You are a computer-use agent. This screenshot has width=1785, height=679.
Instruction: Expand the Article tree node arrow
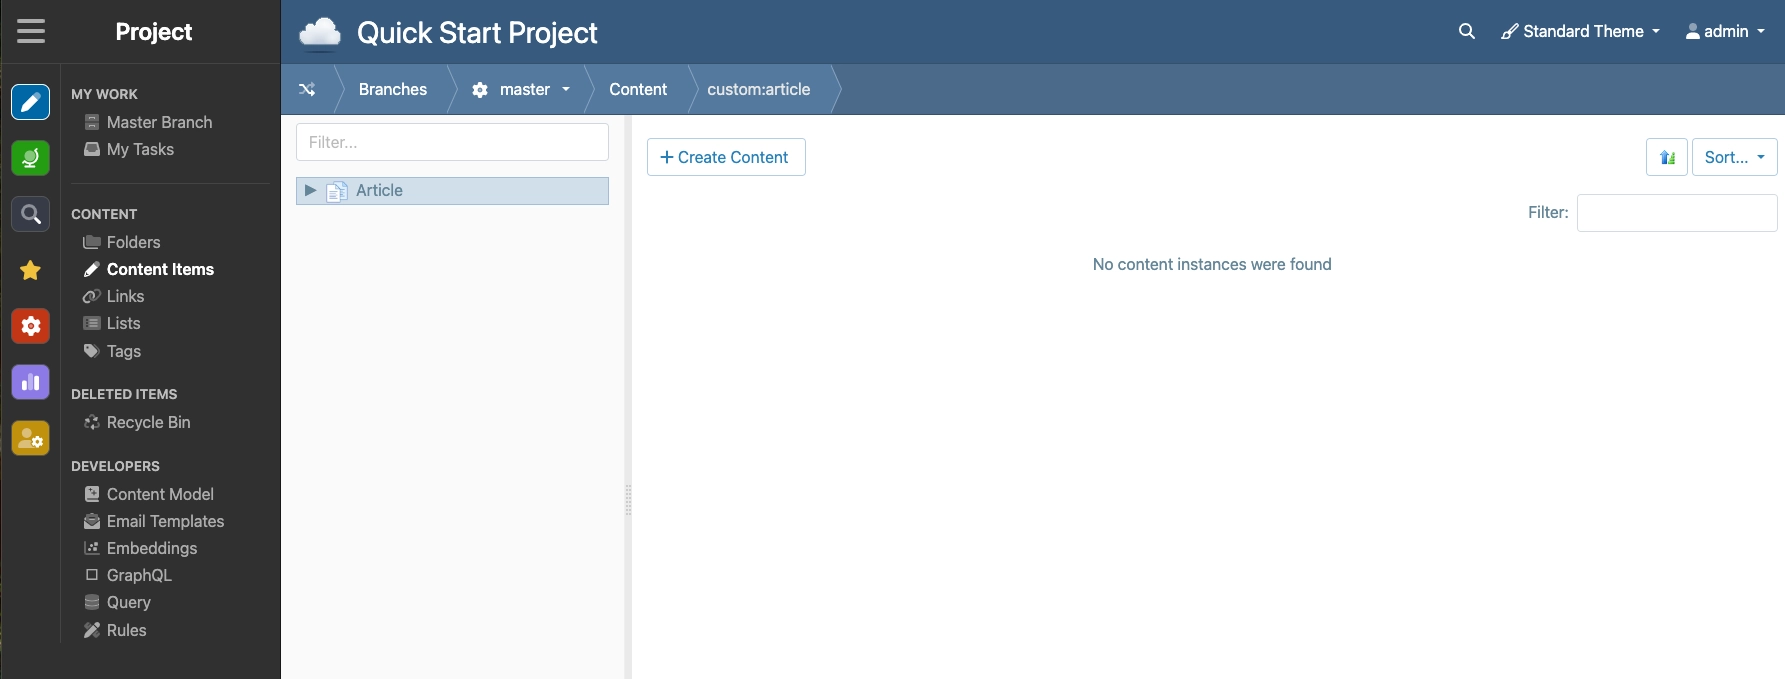[x=310, y=190]
